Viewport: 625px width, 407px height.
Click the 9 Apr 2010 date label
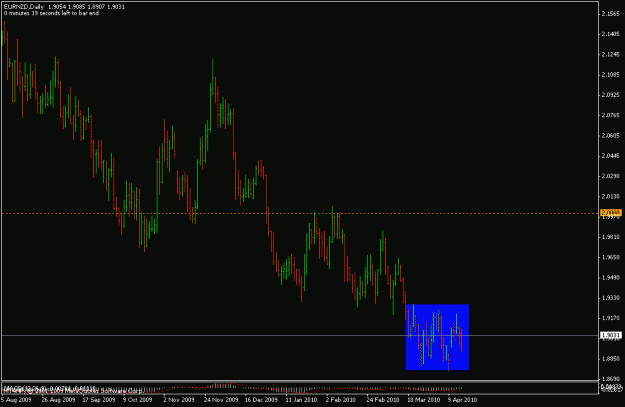pos(462,399)
